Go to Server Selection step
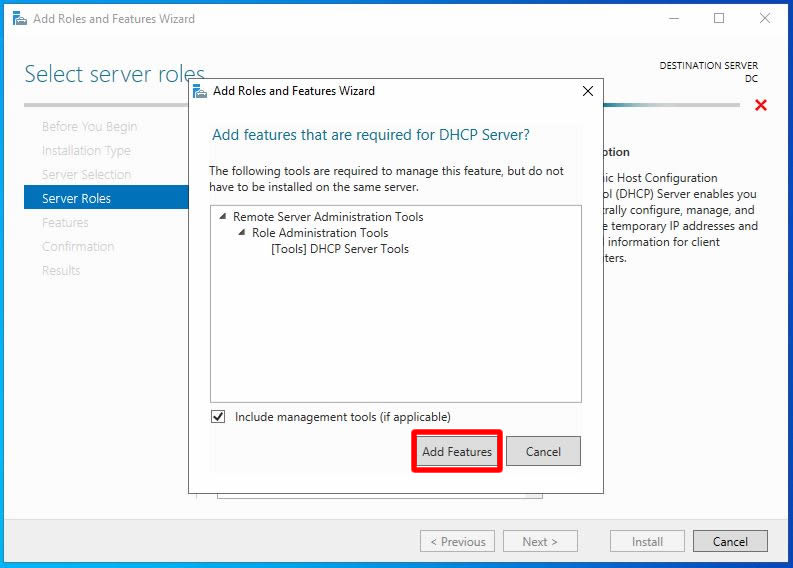Viewport: 793px width, 568px height. tap(86, 174)
